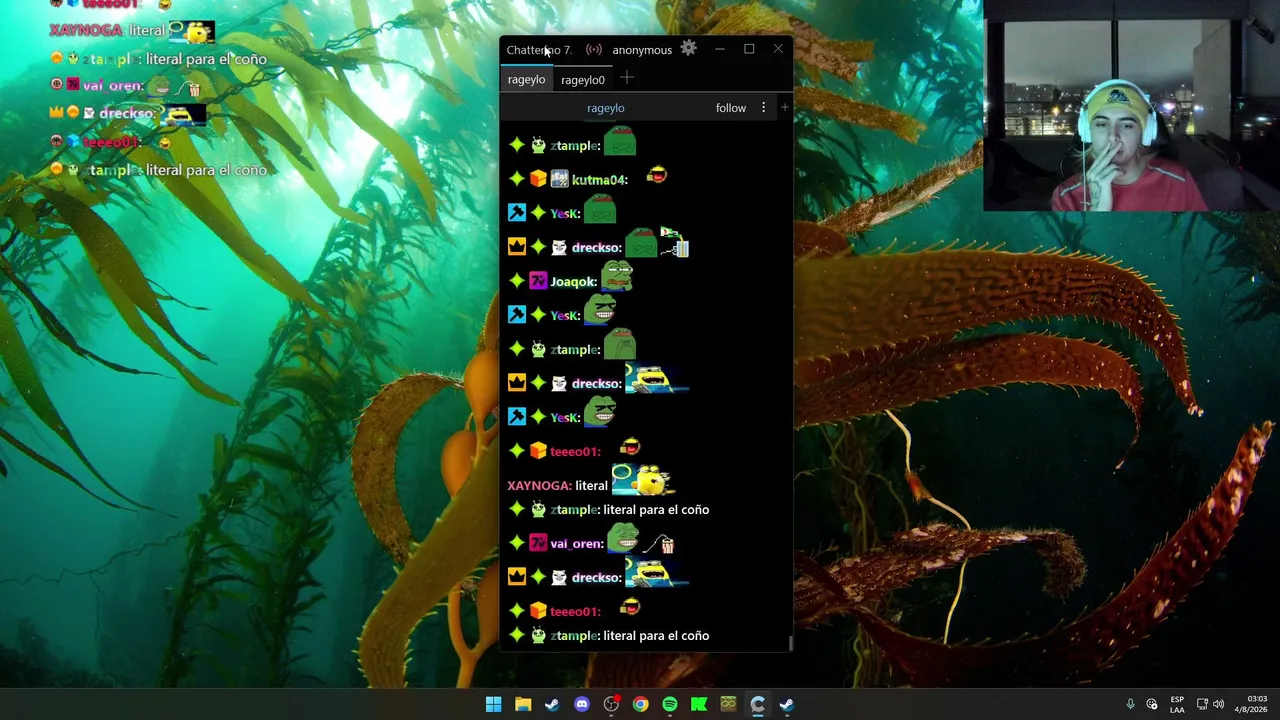Open kutma04's user card
1280x720 pixels.
pyautogui.click(x=599, y=180)
